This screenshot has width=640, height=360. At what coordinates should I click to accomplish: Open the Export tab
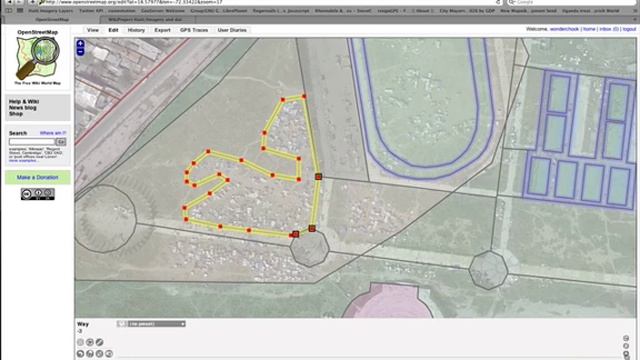162,30
